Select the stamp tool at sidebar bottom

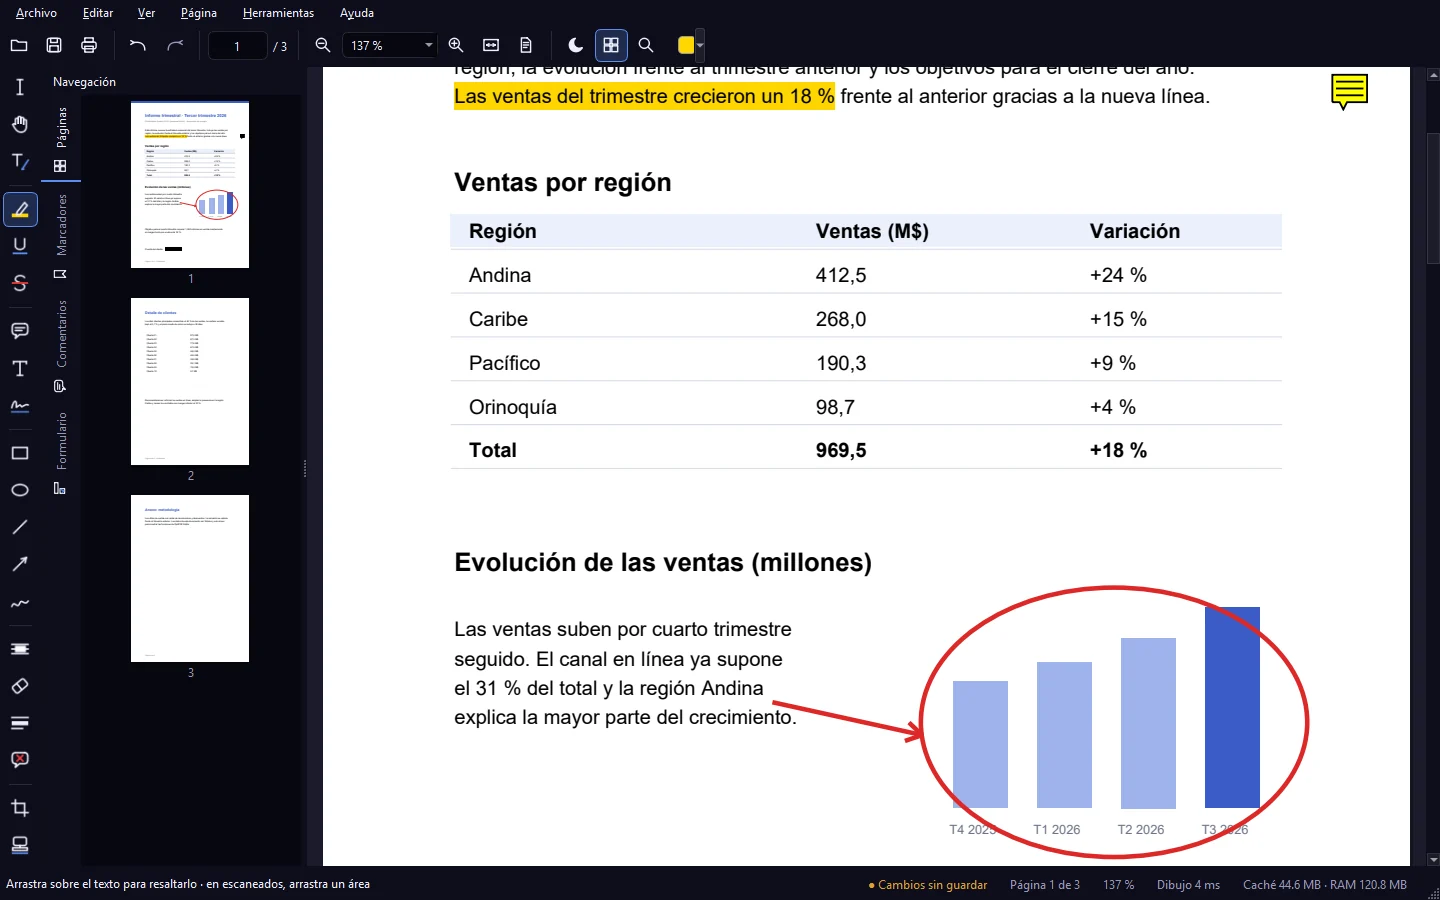20,845
